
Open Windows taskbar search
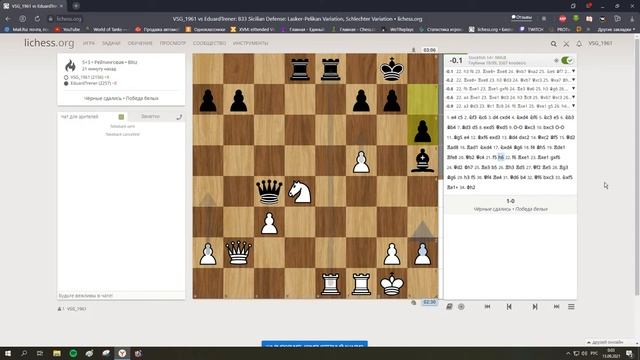(x=24, y=353)
